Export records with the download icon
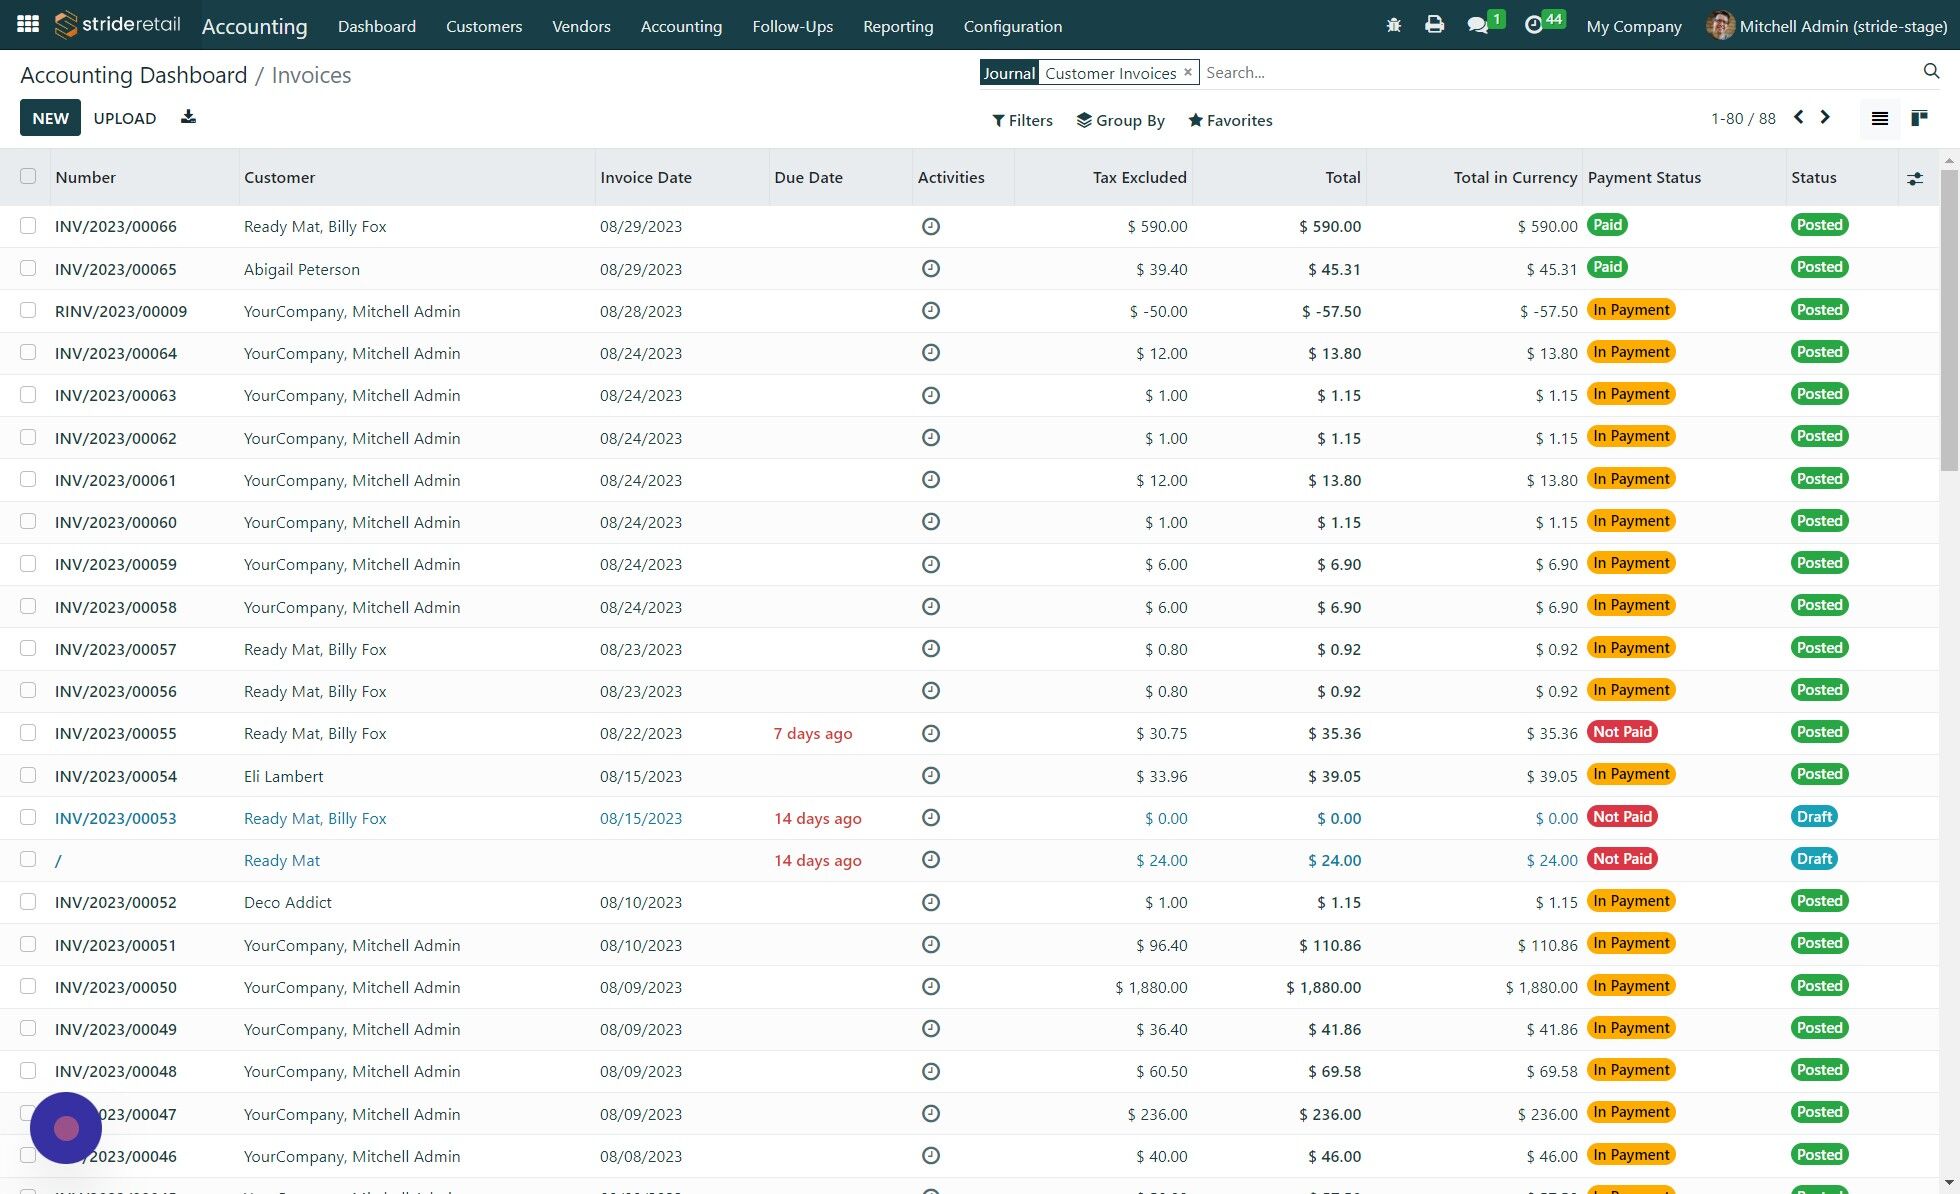 pyautogui.click(x=188, y=117)
